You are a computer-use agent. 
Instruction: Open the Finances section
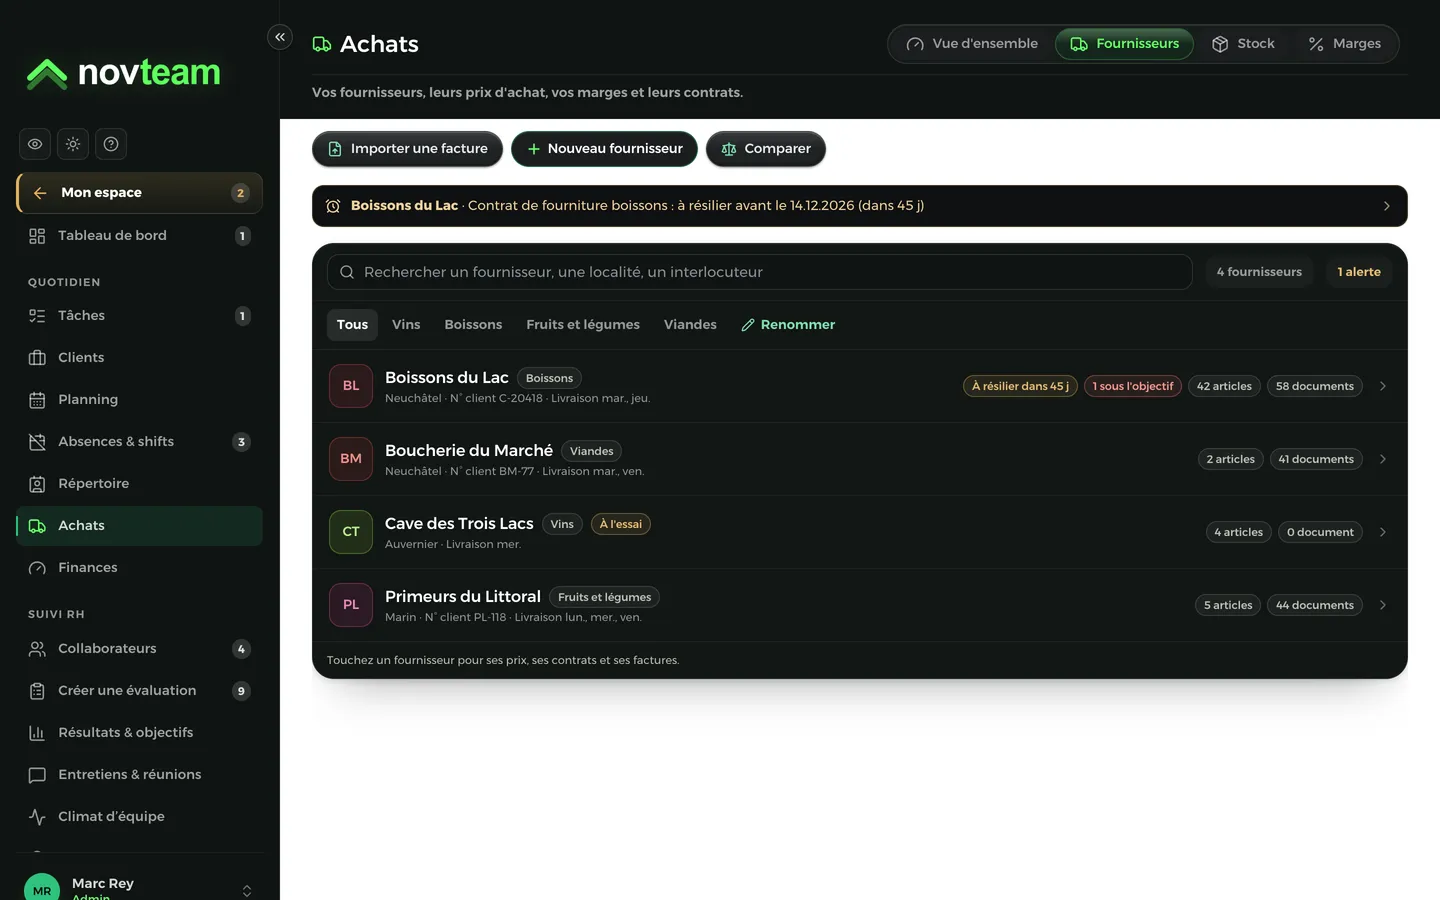point(140,568)
